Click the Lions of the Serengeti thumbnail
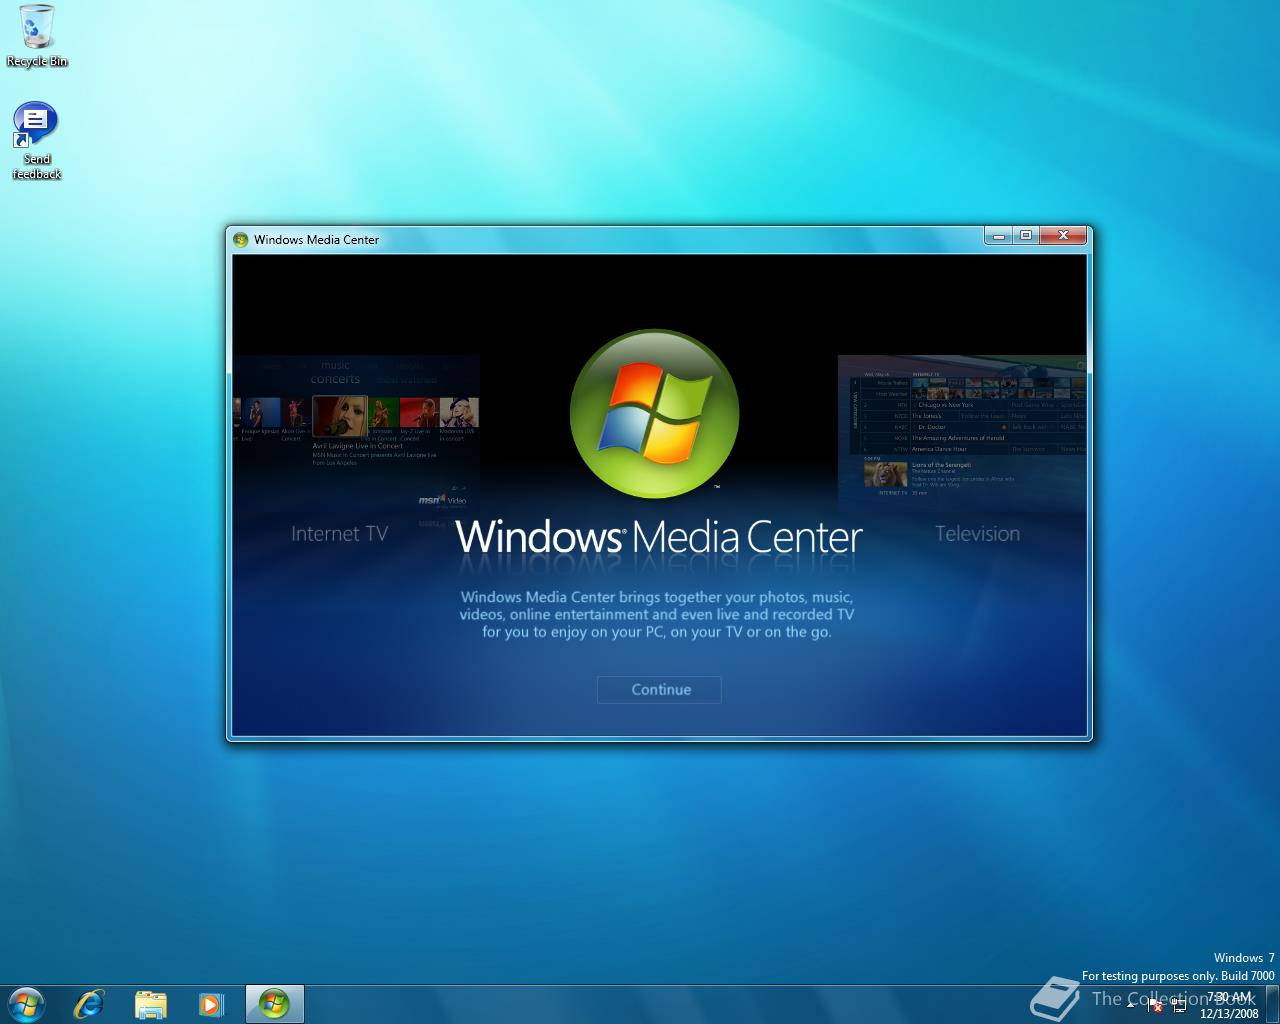Viewport: 1280px width, 1024px height. click(x=885, y=474)
